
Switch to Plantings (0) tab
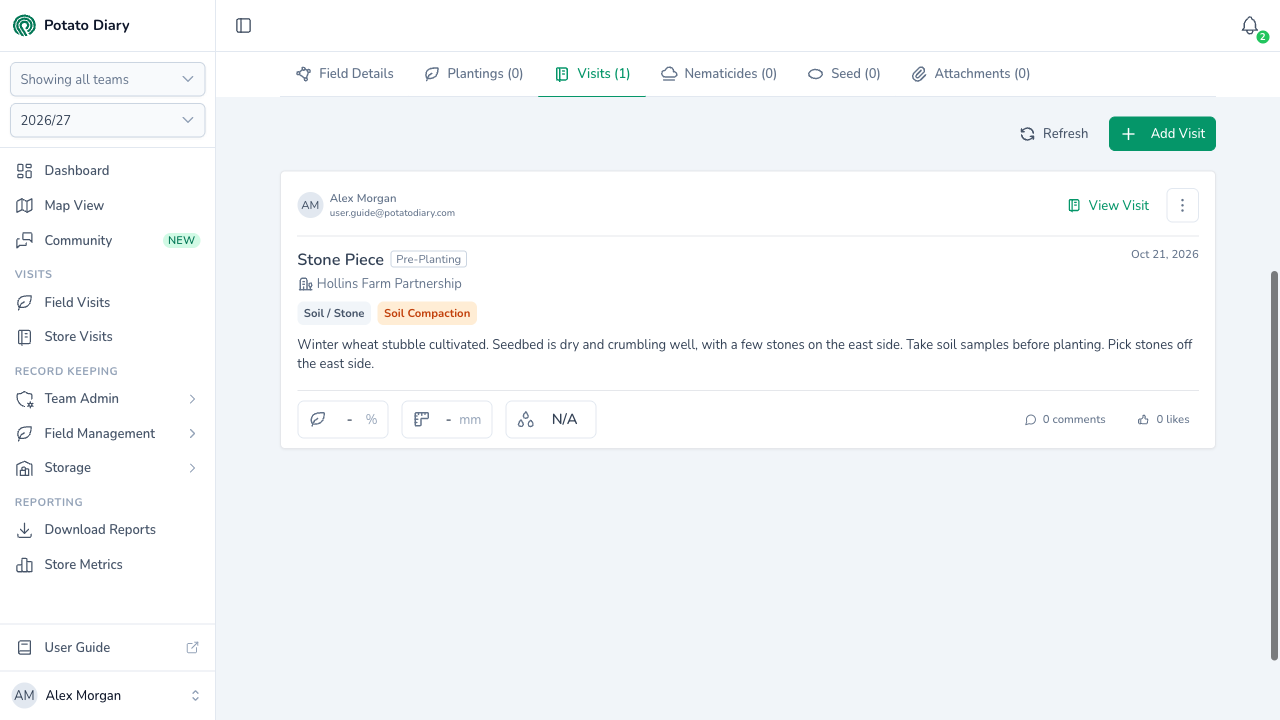pyautogui.click(x=474, y=74)
